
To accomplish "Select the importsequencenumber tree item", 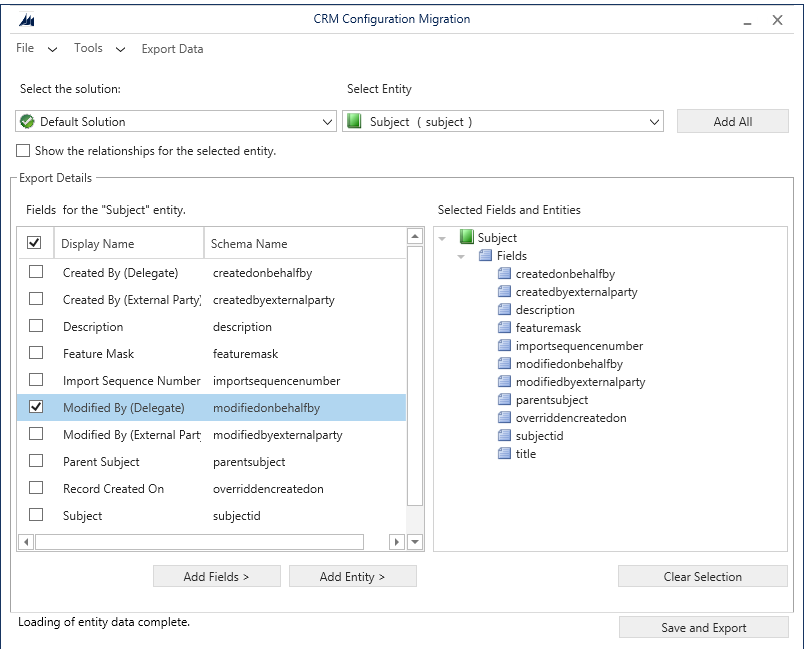I will 579,346.
